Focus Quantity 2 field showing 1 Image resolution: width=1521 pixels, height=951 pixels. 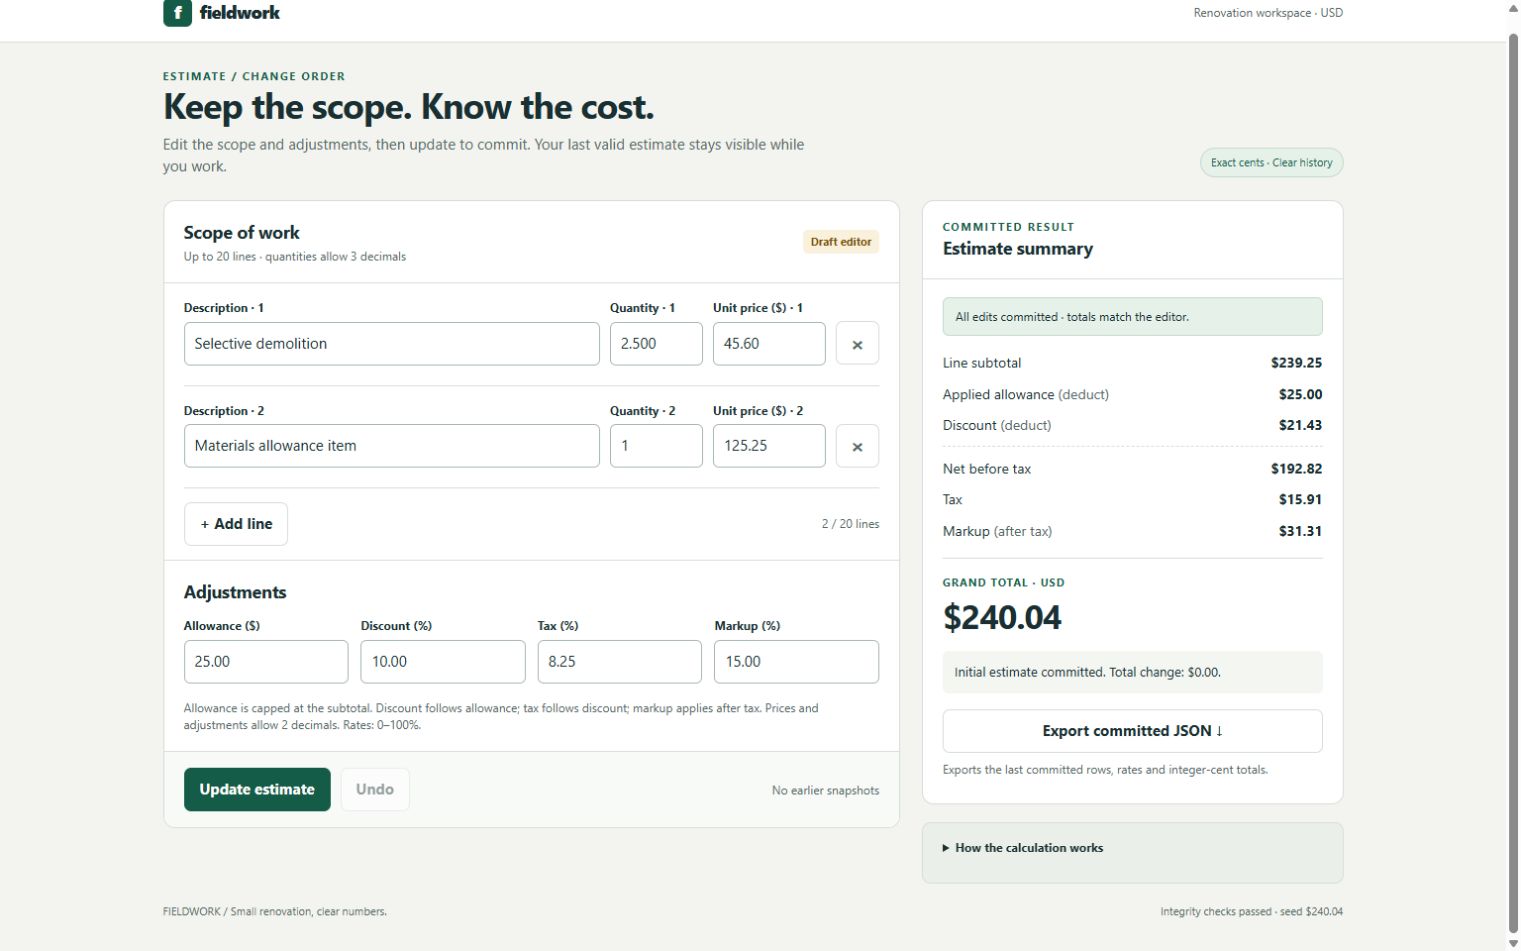coord(656,446)
